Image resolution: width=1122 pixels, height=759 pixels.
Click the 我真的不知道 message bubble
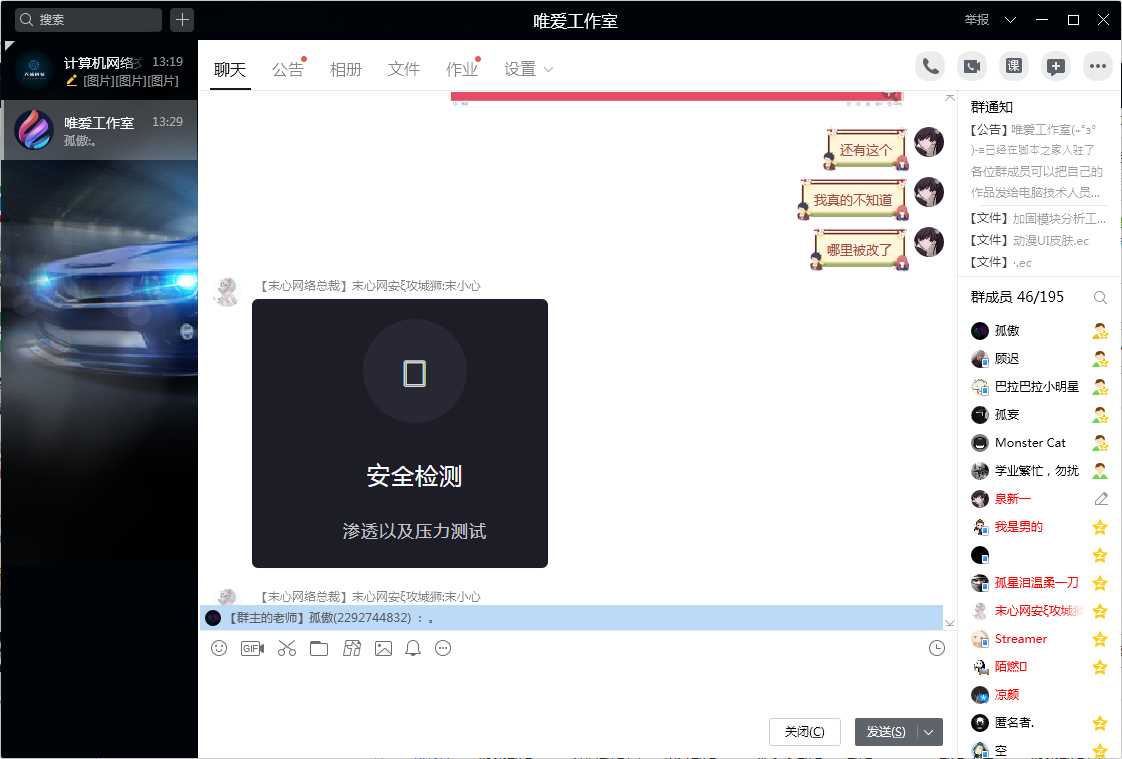[852, 200]
